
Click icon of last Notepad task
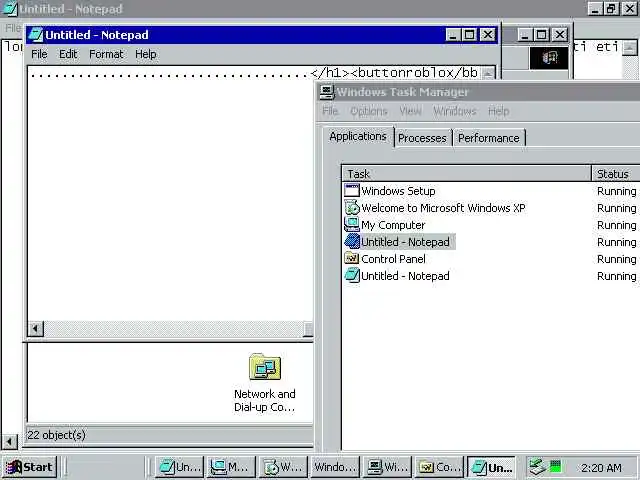(x=351, y=276)
